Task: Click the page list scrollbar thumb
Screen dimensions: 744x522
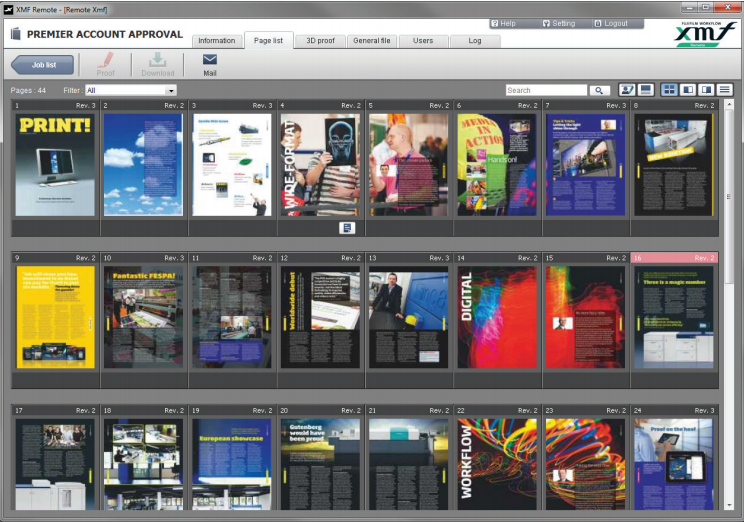Action: (x=729, y=197)
